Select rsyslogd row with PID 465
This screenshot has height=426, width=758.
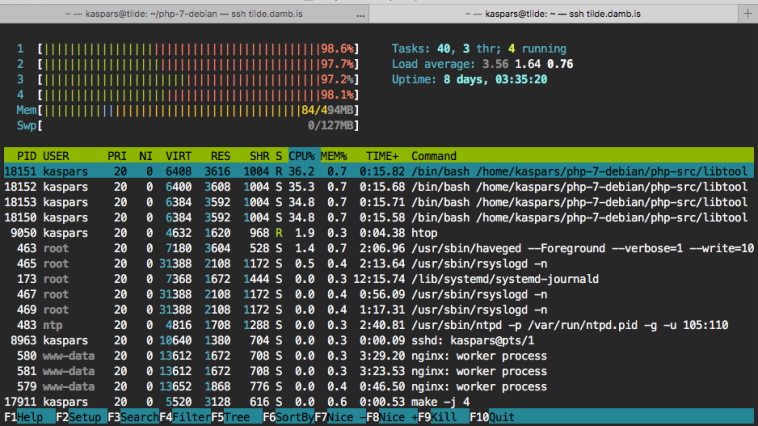tap(379, 264)
